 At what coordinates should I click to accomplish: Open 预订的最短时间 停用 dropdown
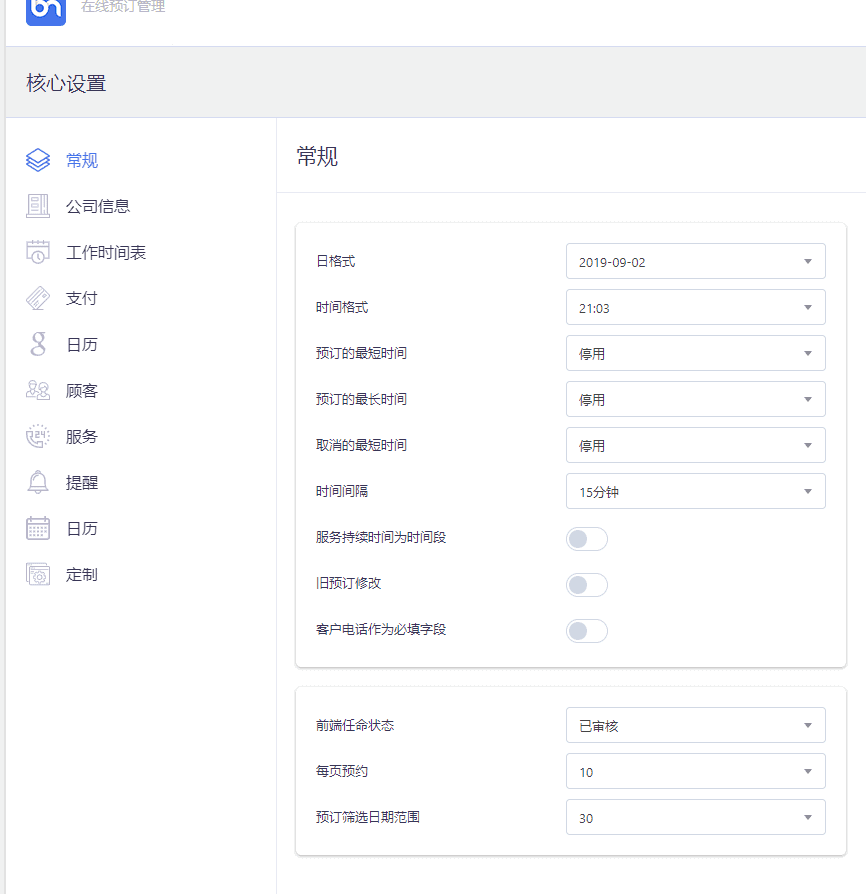pyautogui.click(x=696, y=353)
